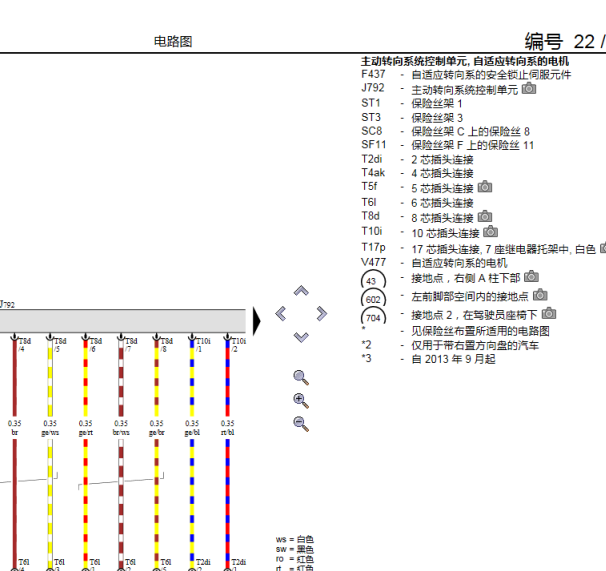This screenshot has width=606, height=571.
Task: Click the 'rt/bl' wire color label
Action: point(228,432)
